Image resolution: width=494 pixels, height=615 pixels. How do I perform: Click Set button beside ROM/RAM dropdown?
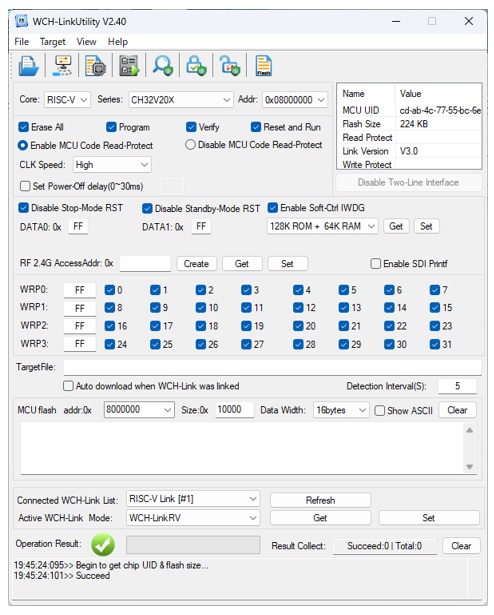[x=426, y=226]
